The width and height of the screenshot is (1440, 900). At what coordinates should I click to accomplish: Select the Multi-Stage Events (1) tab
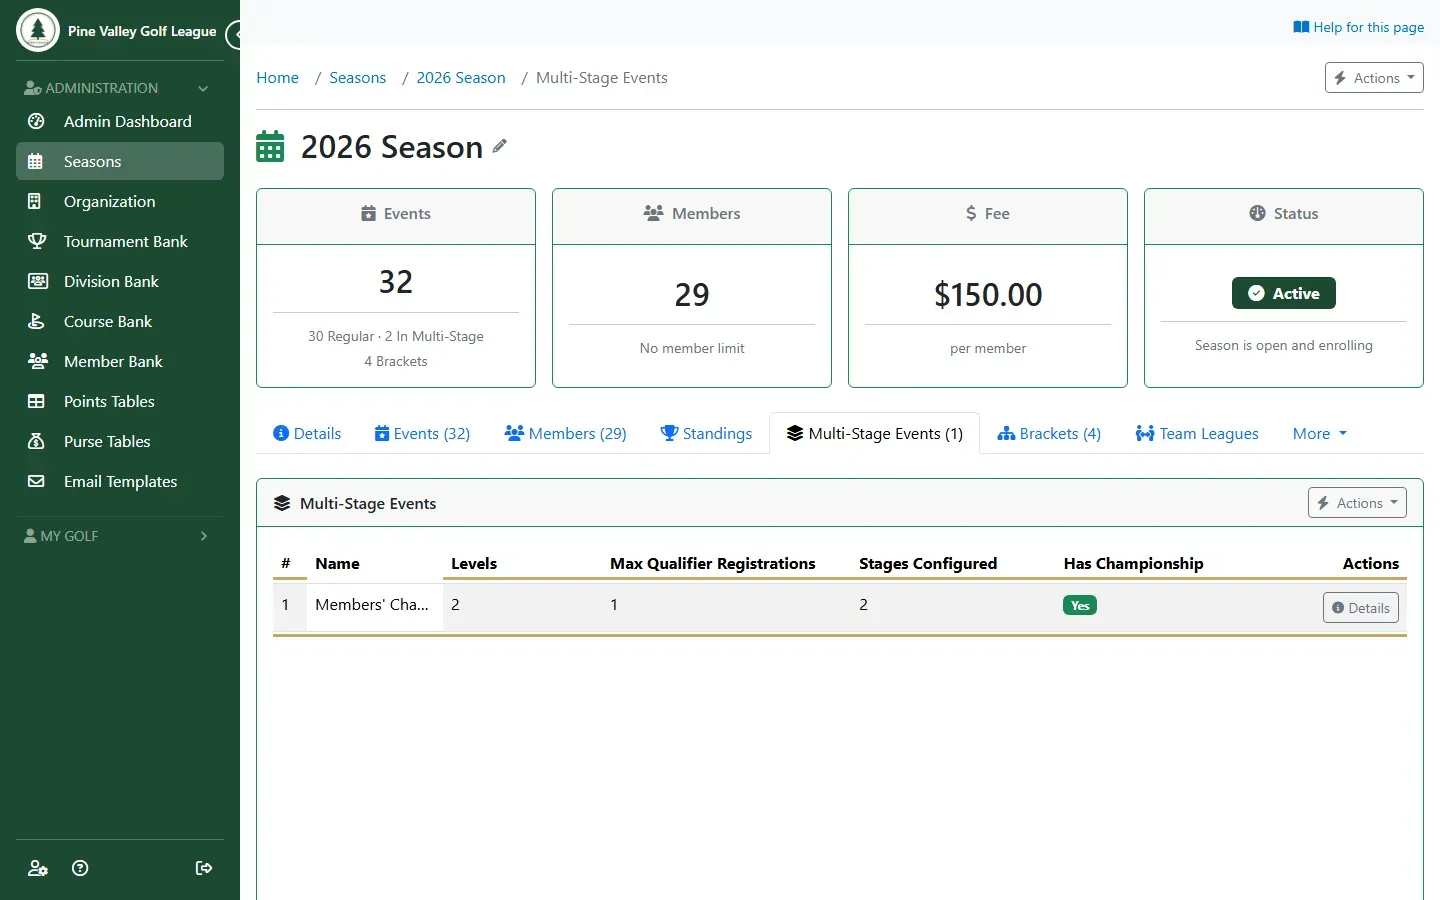coord(875,433)
